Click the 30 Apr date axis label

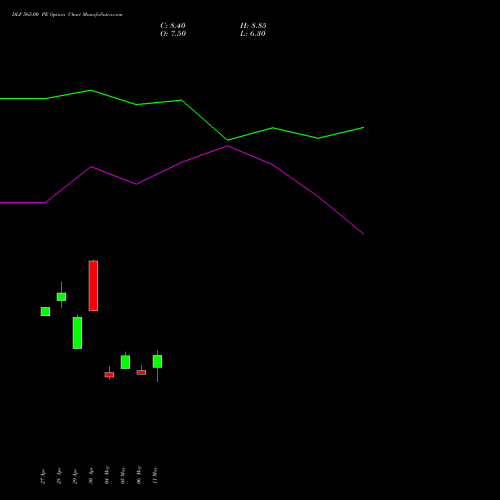pyautogui.click(x=91, y=476)
